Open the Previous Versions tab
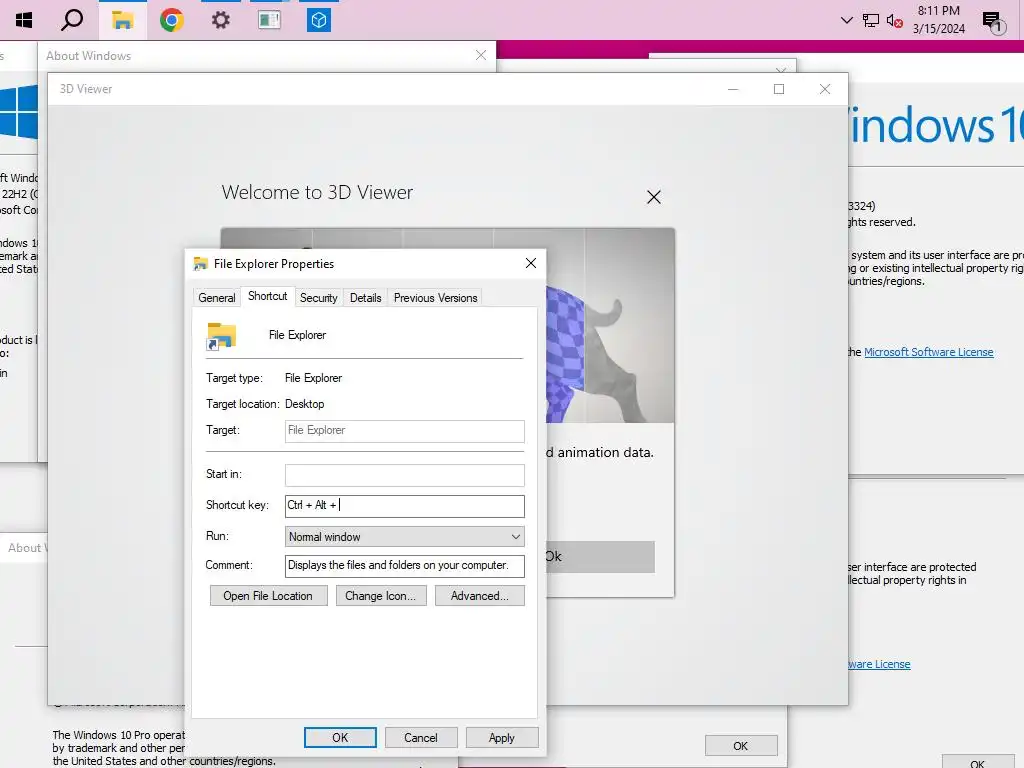 pyautogui.click(x=436, y=298)
